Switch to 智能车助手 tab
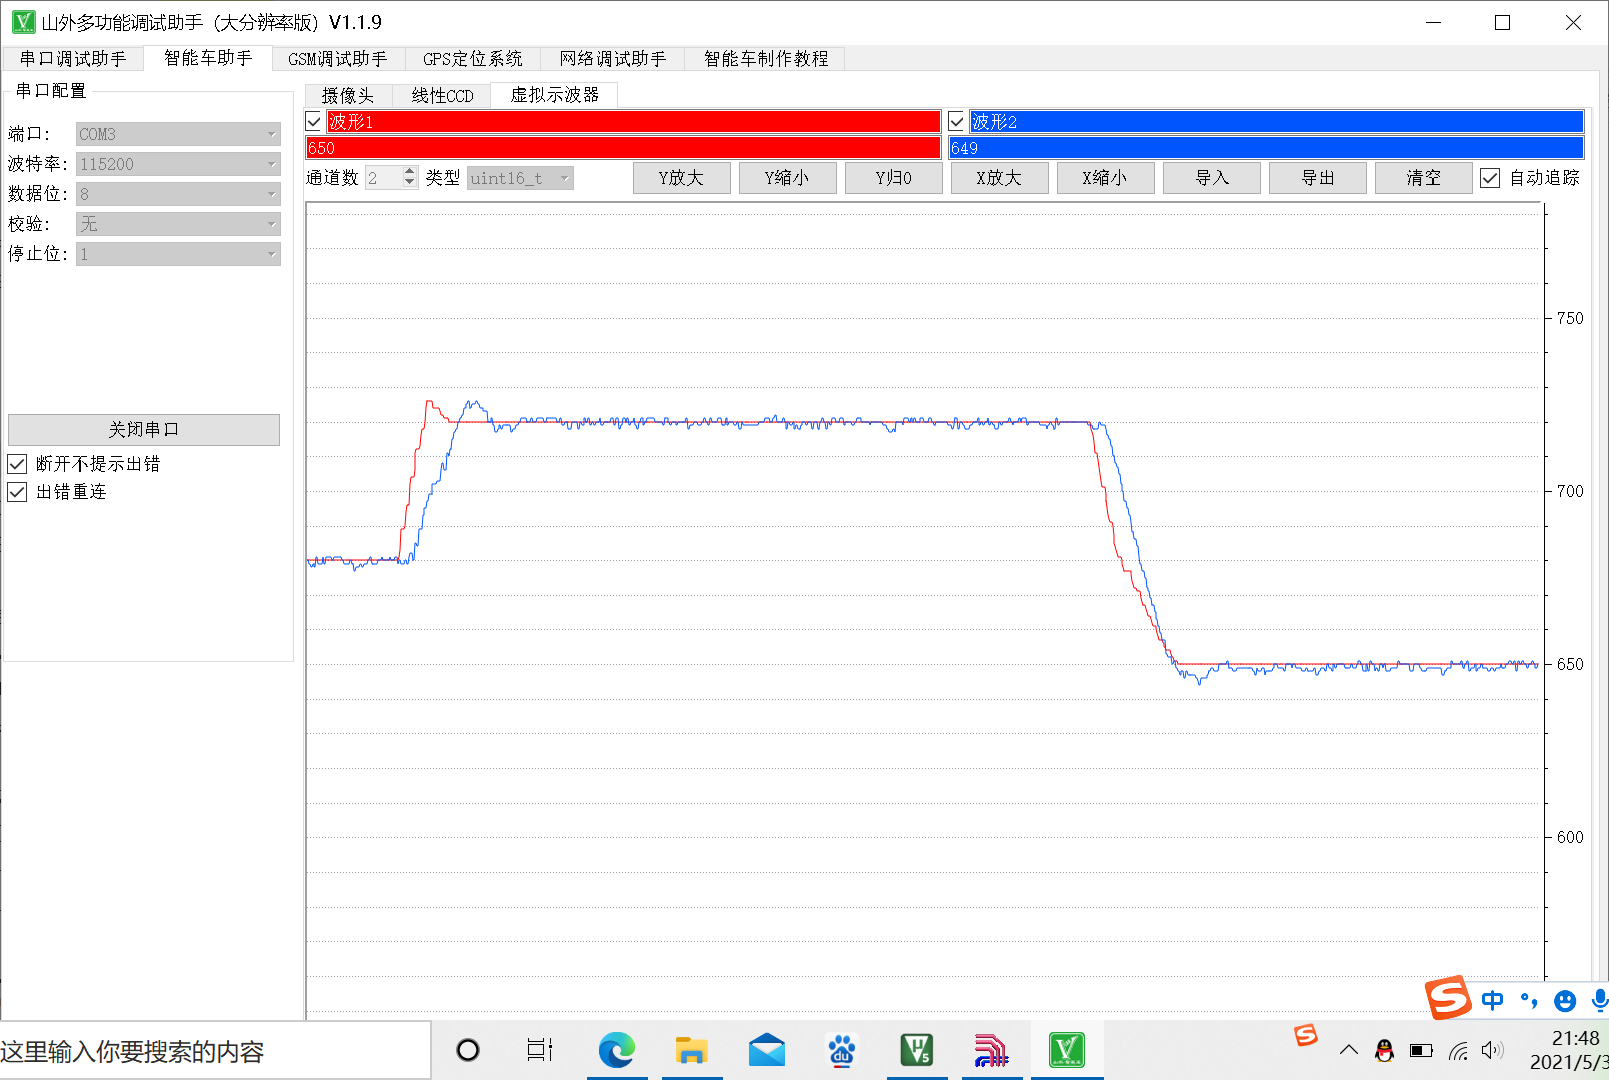This screenshot has width=1609, height=1080. pos(208,58)
